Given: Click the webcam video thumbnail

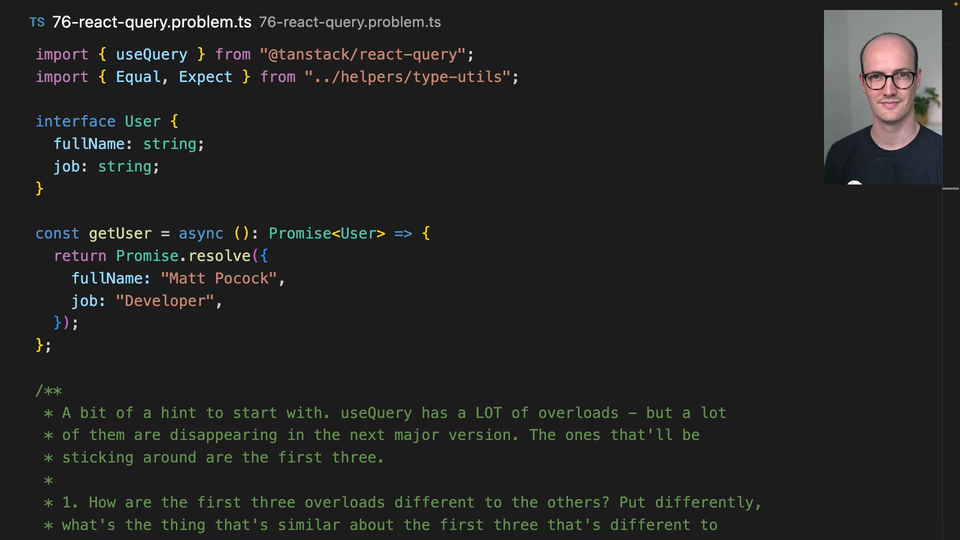Looking at the screenshot, I should (882, 97).
